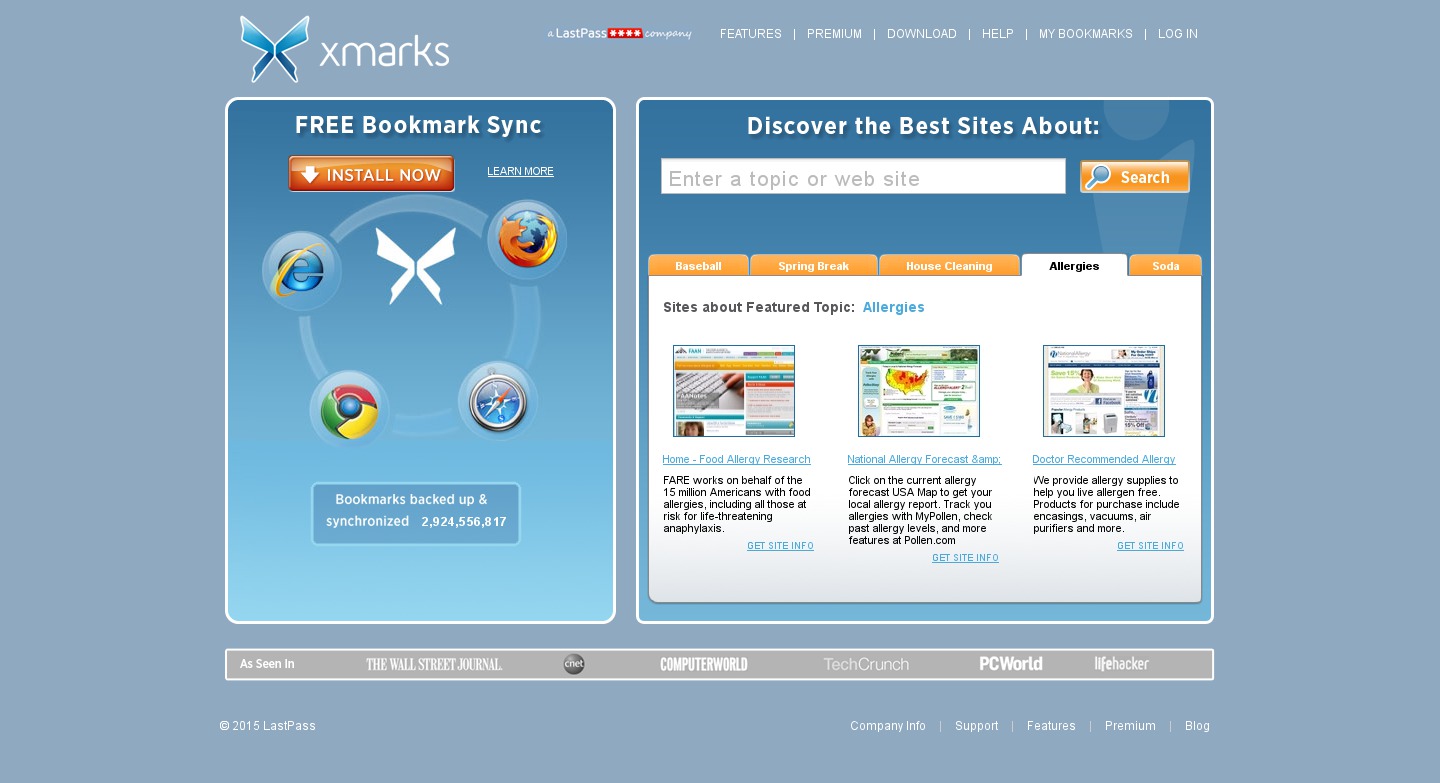Click the Google Chrome browser icon
The height and width of the screenshot is (783, 1440).
(x=348, y=410)
